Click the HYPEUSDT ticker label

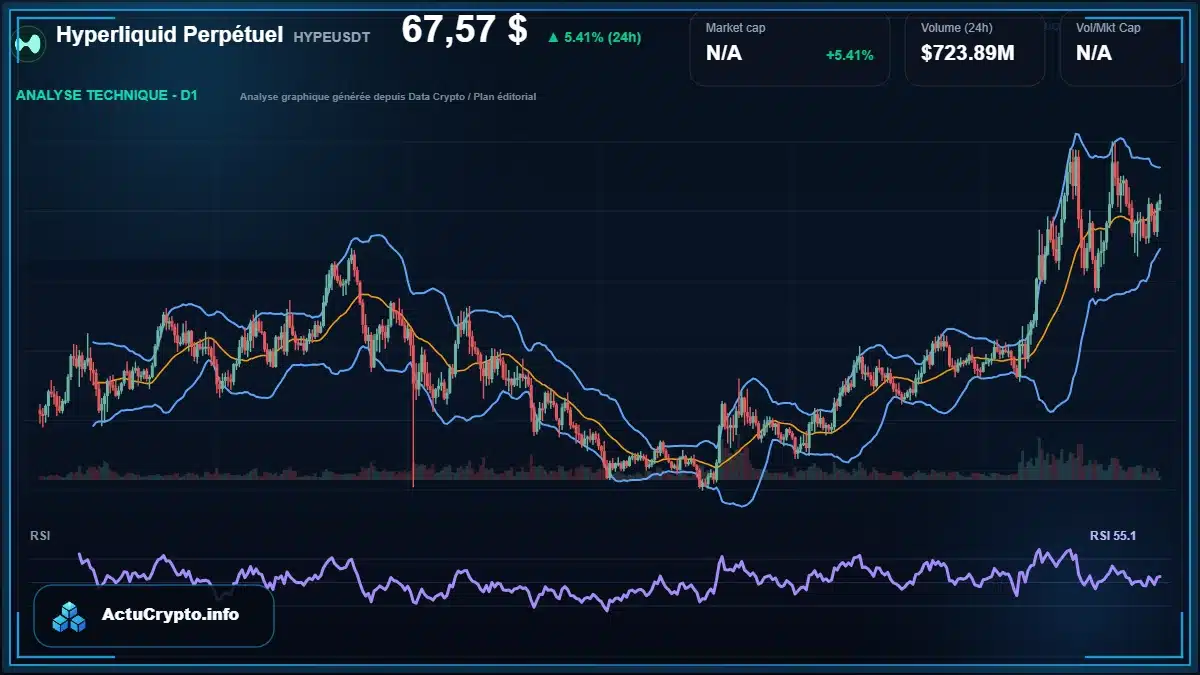tap(332, 37)
